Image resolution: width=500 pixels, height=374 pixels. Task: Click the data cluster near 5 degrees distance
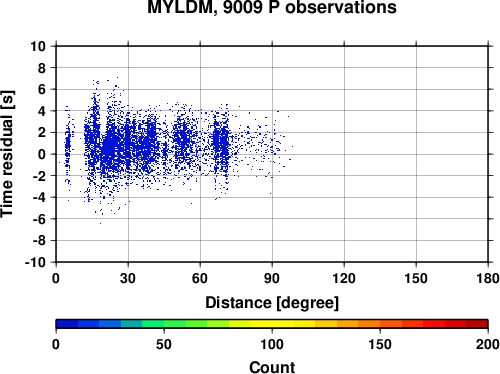pyautogui.click(x=68, y=147)
